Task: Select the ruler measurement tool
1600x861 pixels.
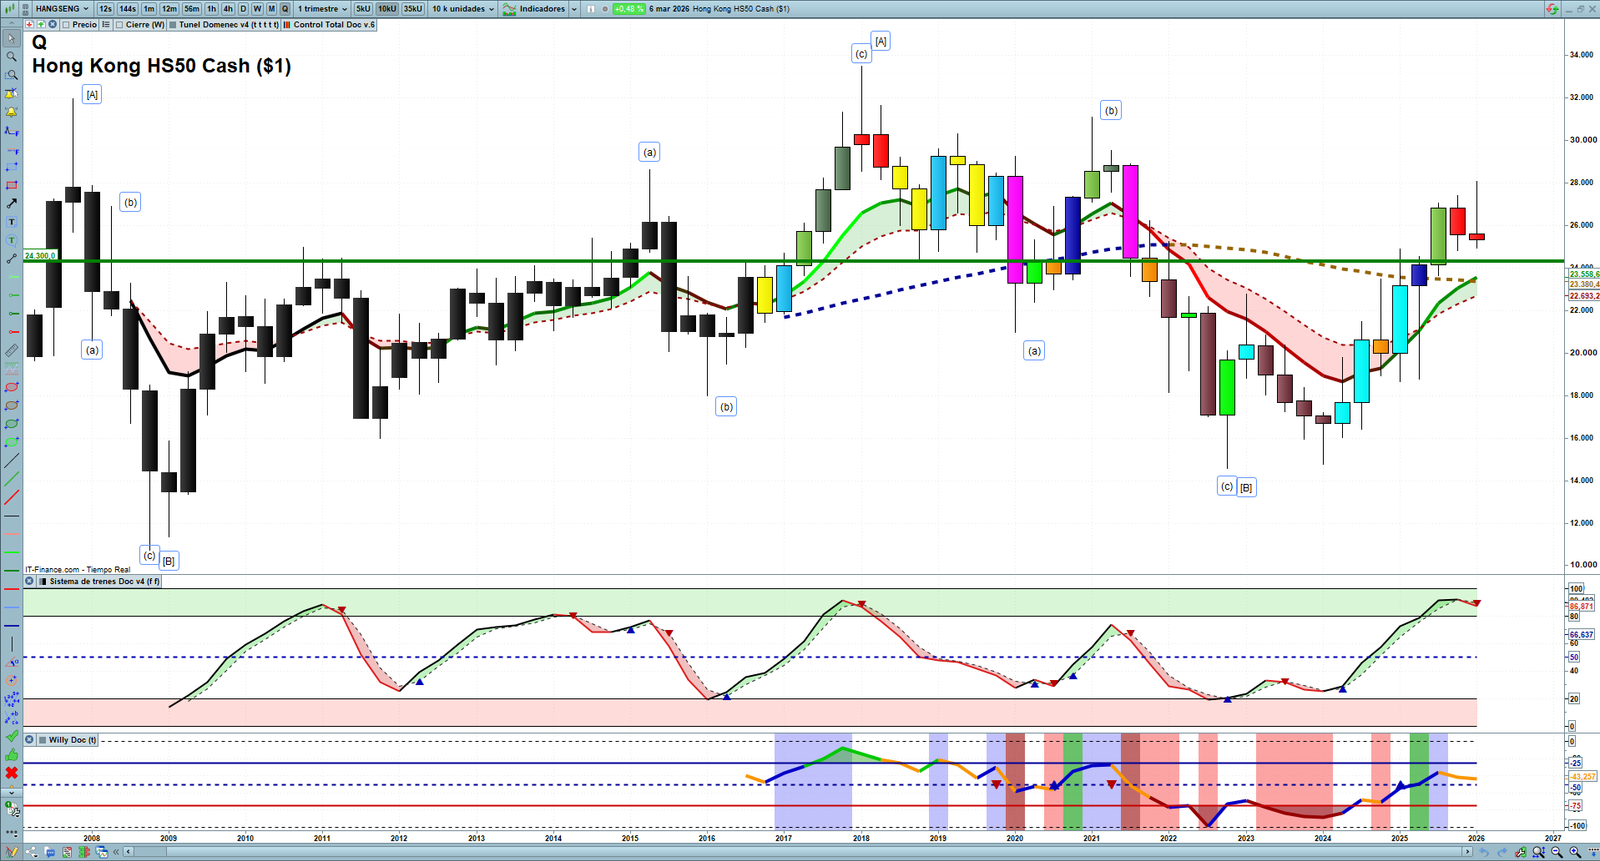Action: (x=11, y=351)
